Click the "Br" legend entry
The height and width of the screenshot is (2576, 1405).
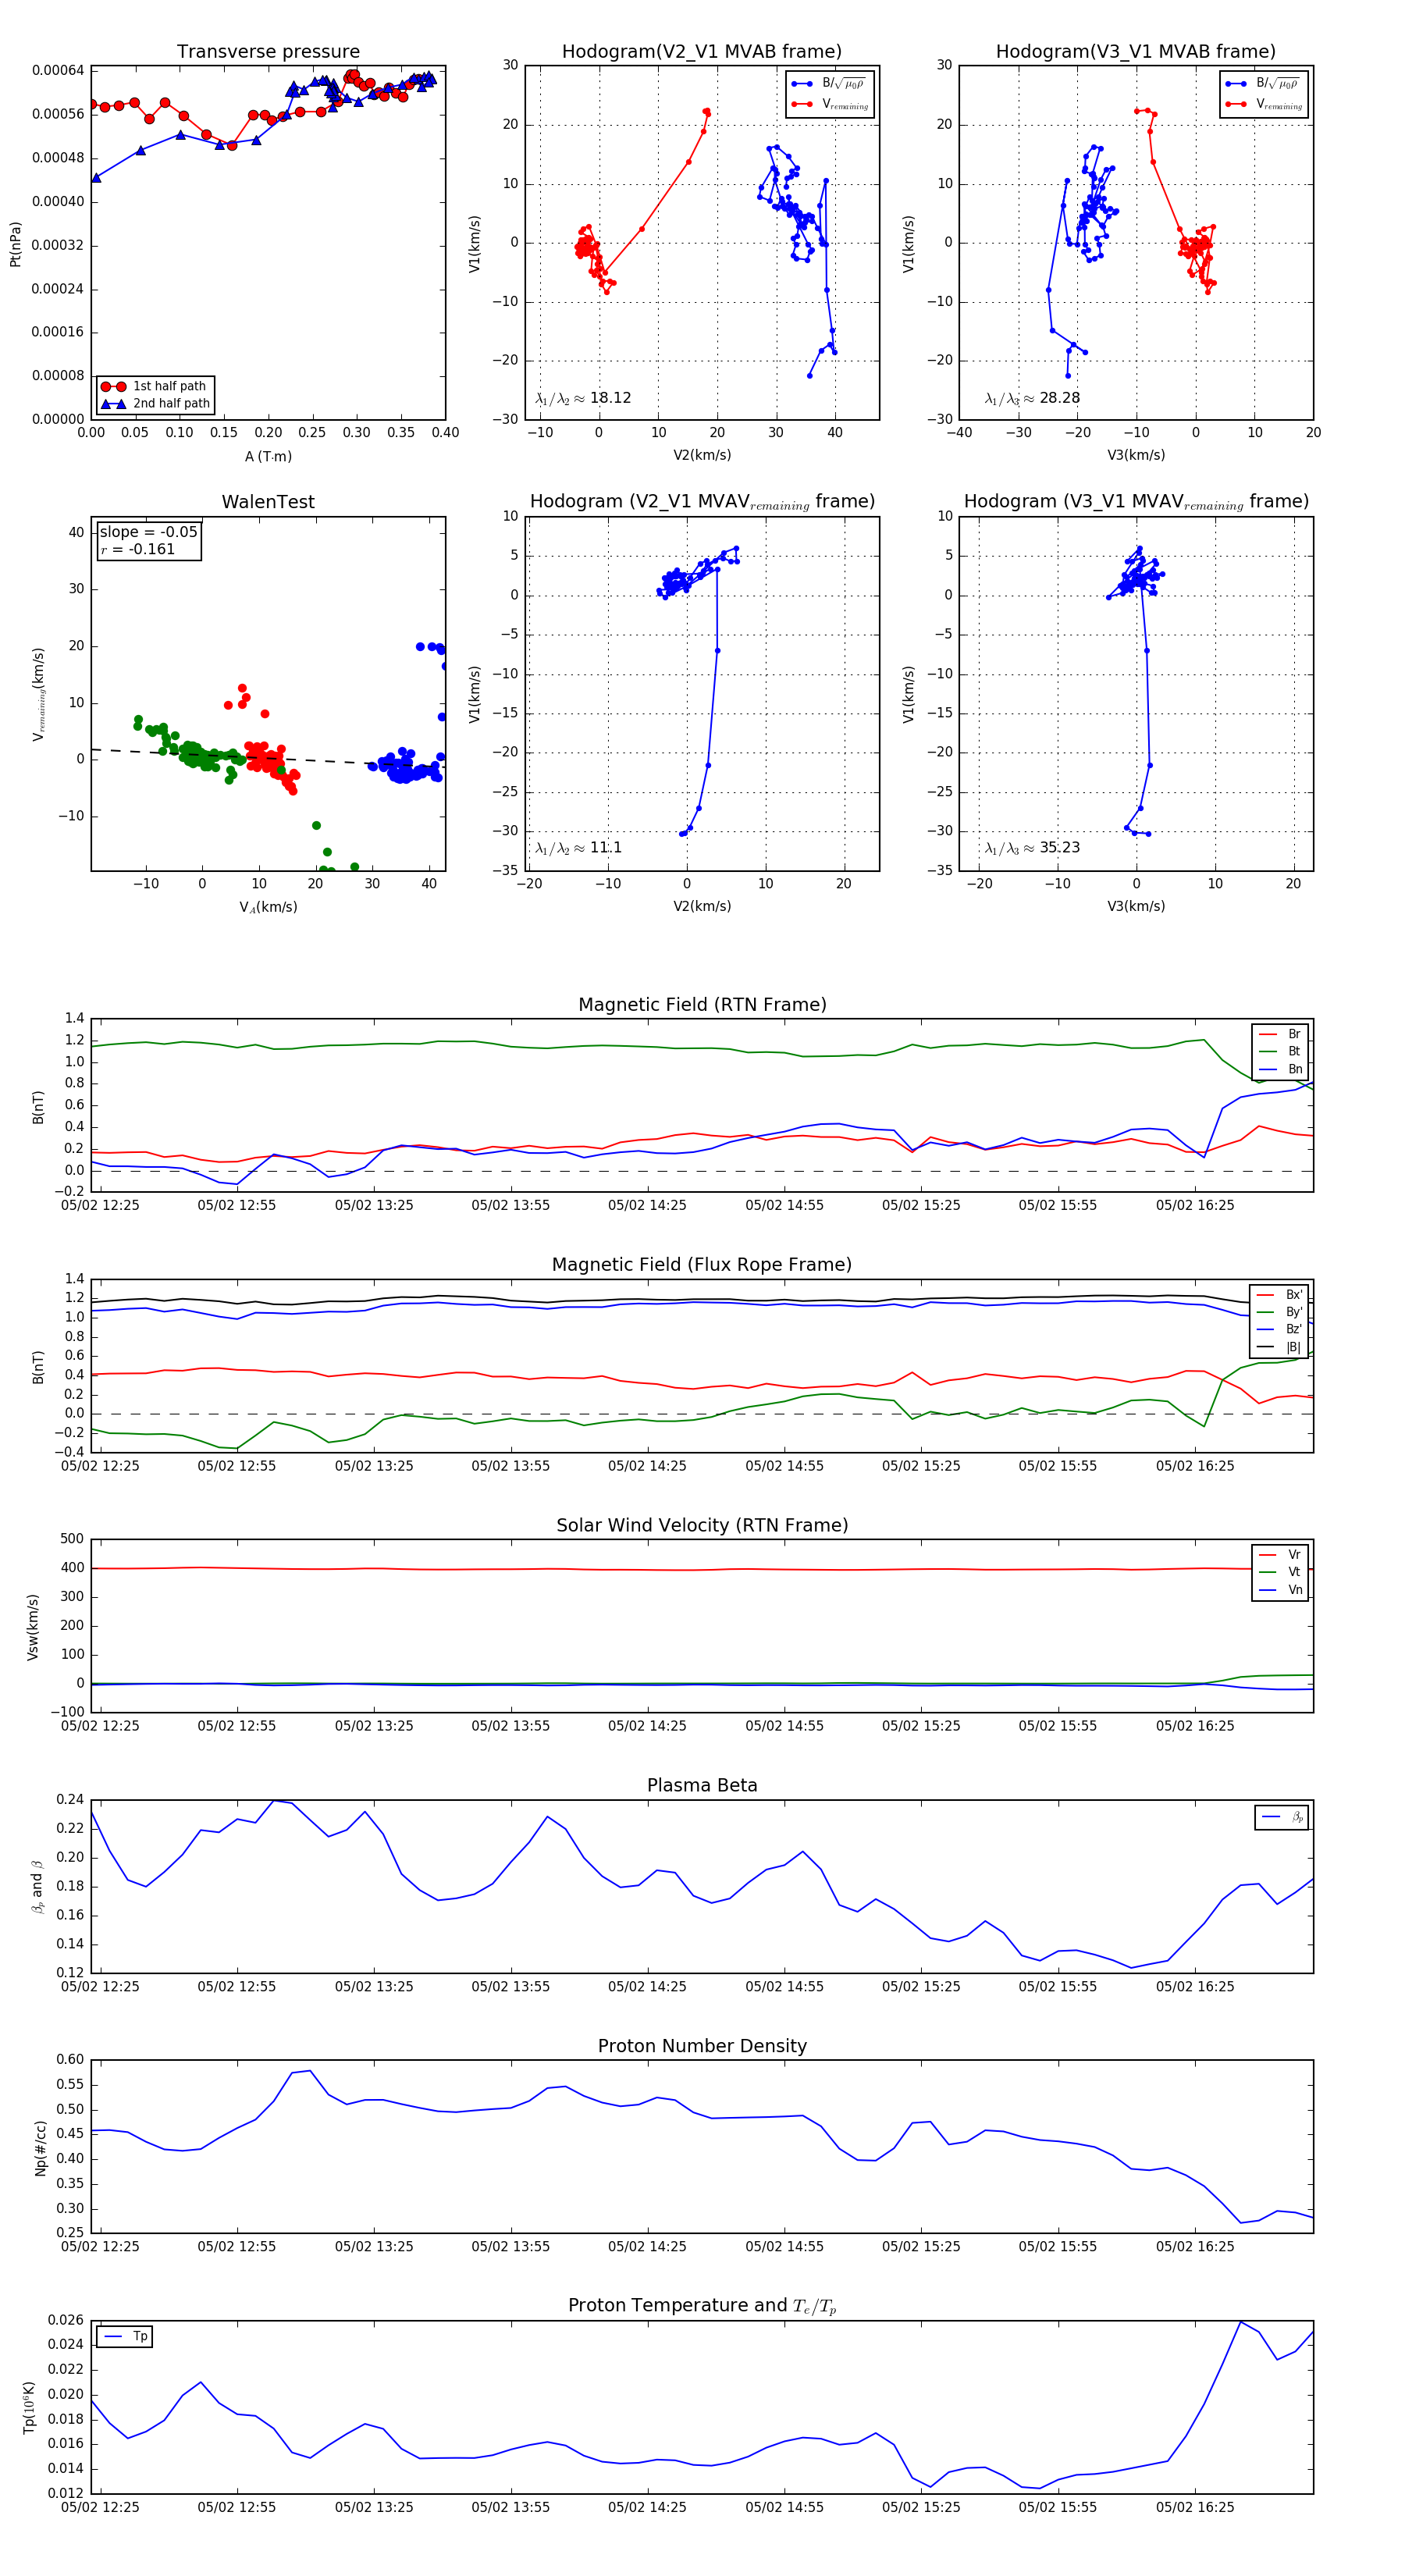tap(1280, 1034)
